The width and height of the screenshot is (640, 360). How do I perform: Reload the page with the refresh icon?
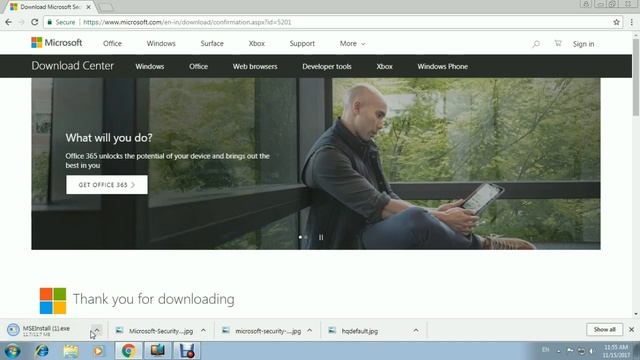(x=35, y=22)
